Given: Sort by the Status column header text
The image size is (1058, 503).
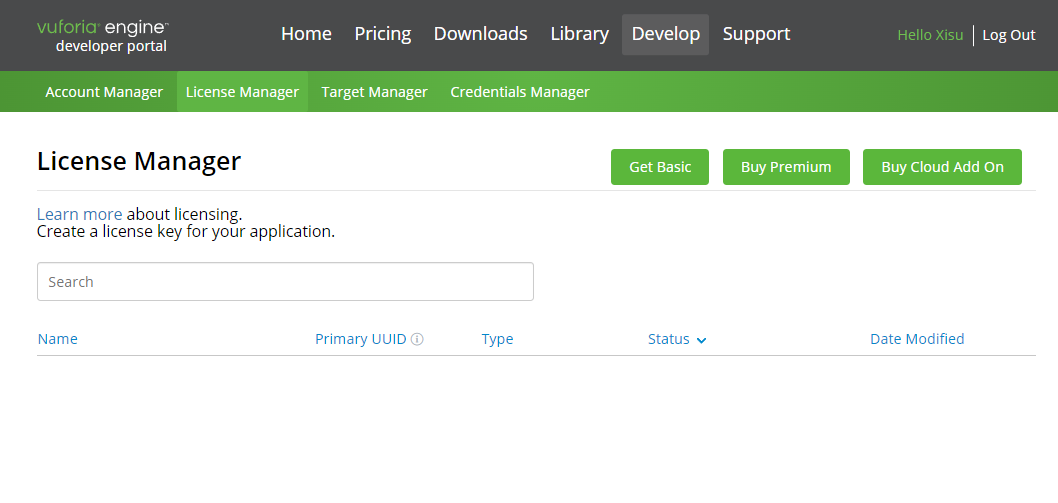Looking at the screenshot, I should [x=669, y=339].
